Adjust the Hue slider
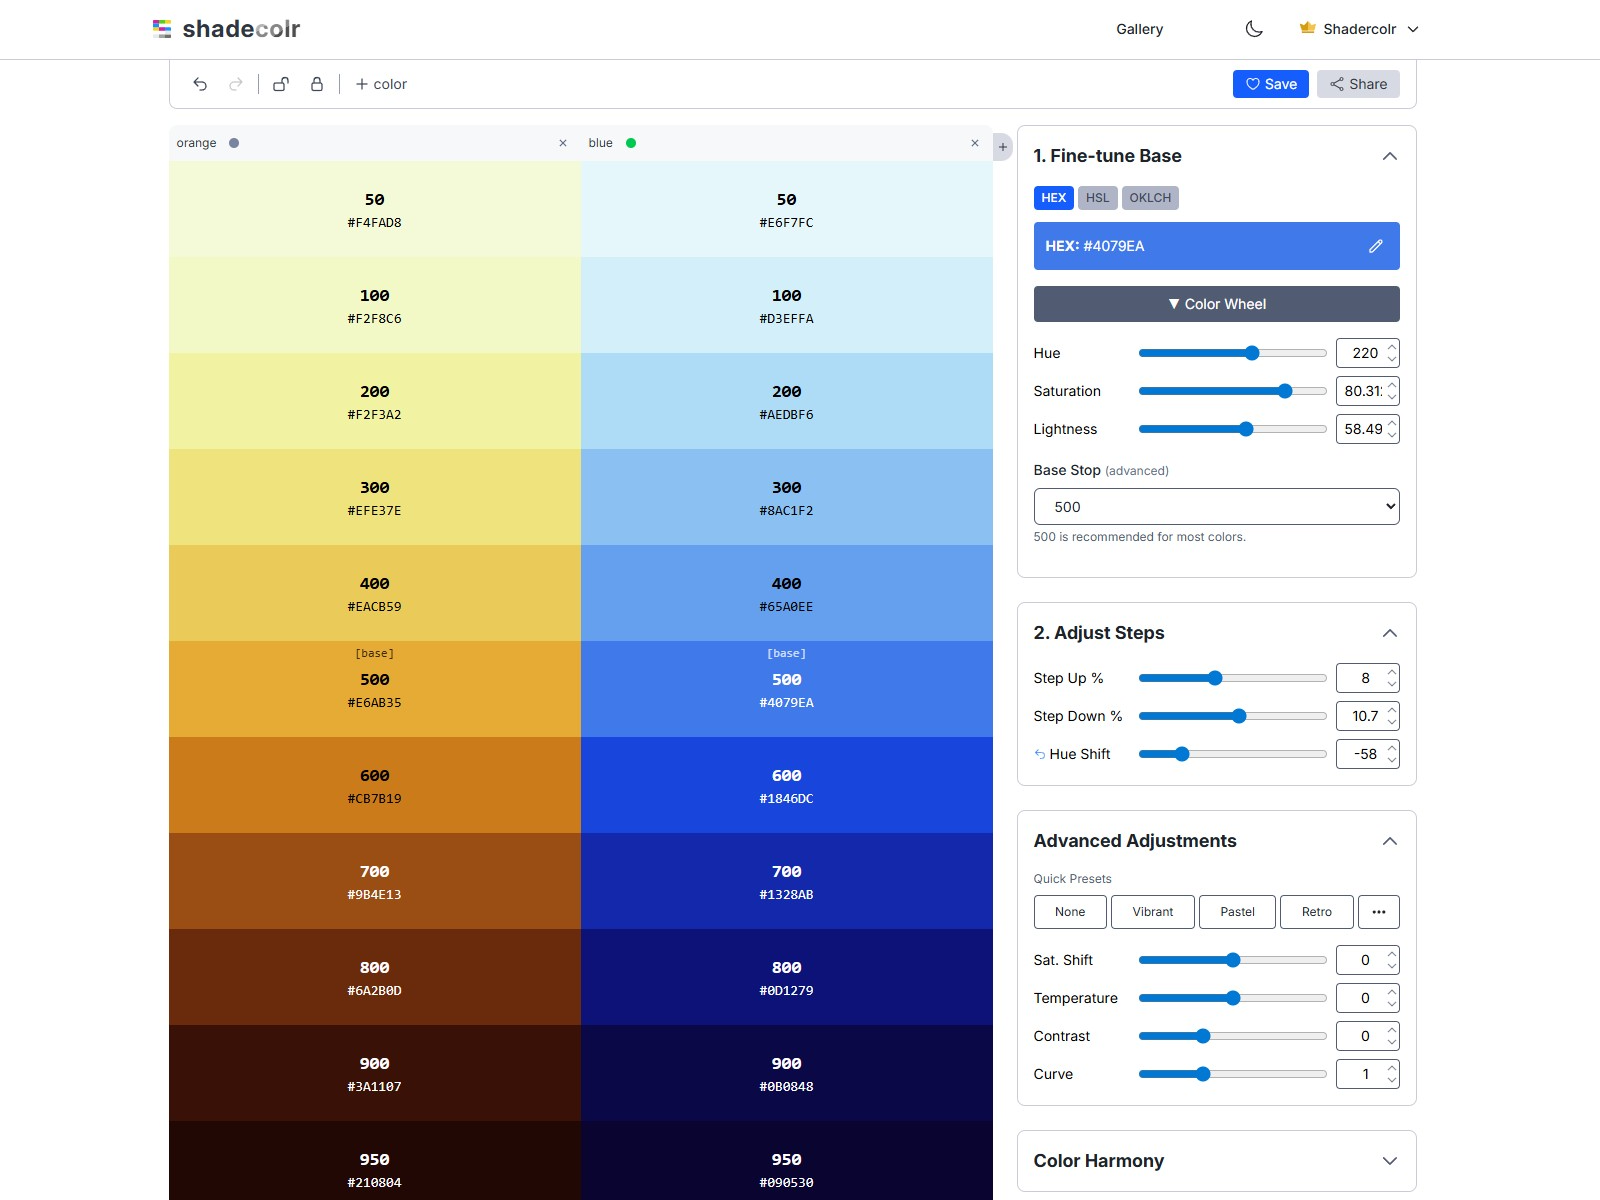 coord(1232,353)
